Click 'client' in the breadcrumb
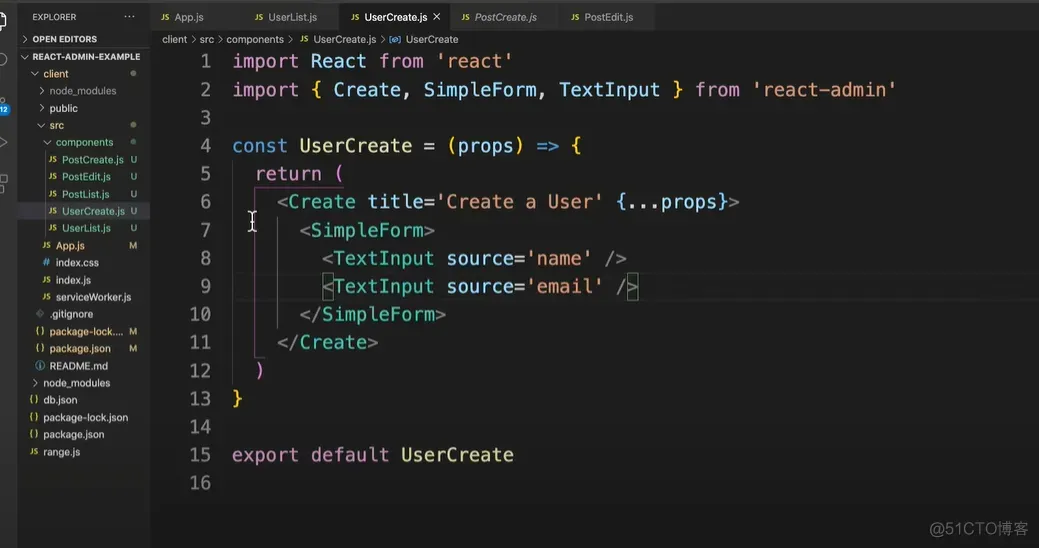1039x548 pixels. pos(174,39)
